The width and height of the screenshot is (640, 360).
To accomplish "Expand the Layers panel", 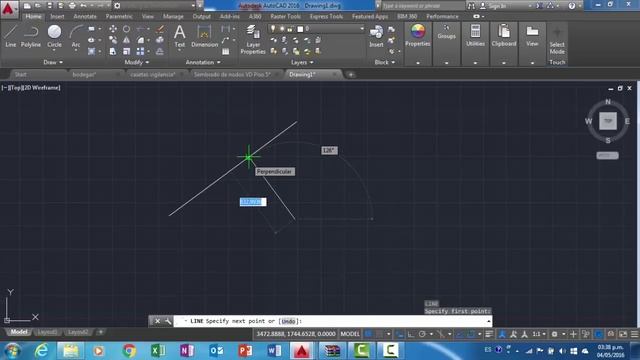I will pyautogui.click(x=302, y=62).
